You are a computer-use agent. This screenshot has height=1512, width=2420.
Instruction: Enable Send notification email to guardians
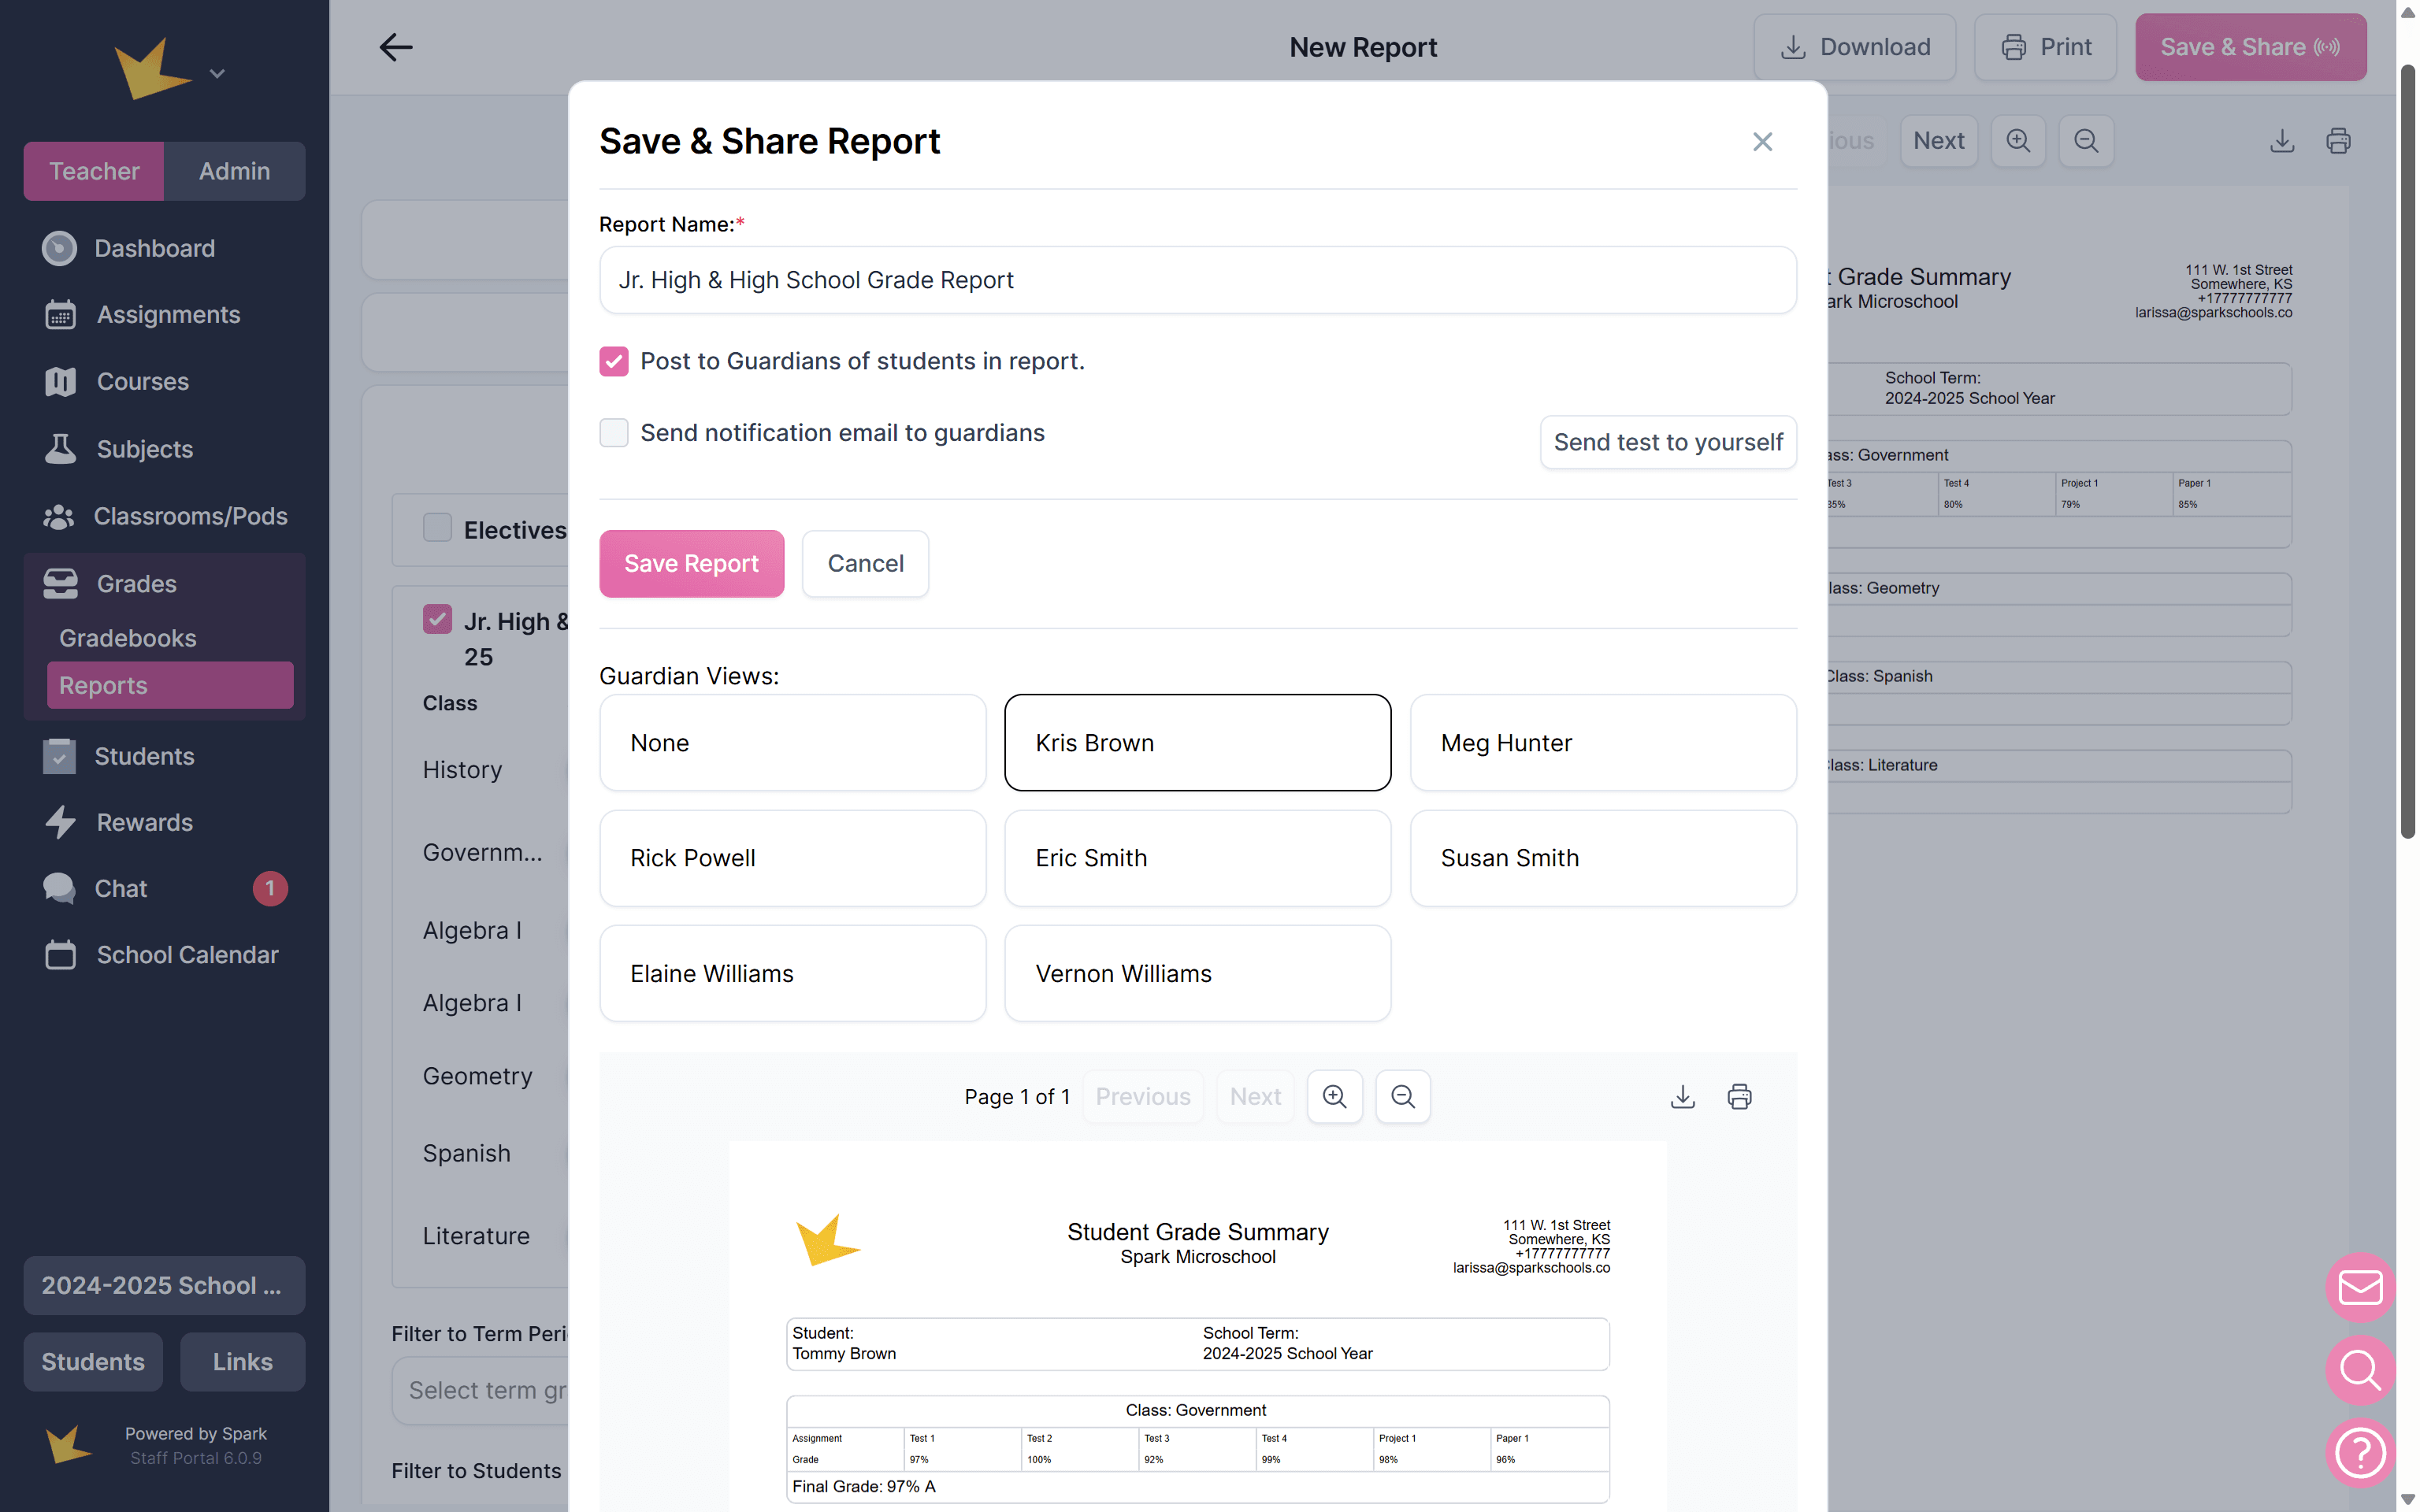click(x=614, y=433)
